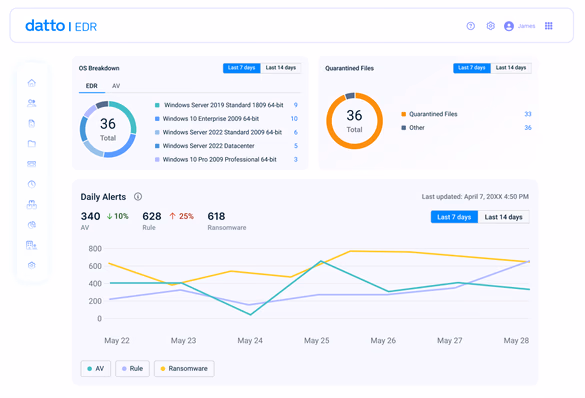Click the May 25 axis label
The height and width of the screenshot is (398, 585).
(x=316, y=341)
